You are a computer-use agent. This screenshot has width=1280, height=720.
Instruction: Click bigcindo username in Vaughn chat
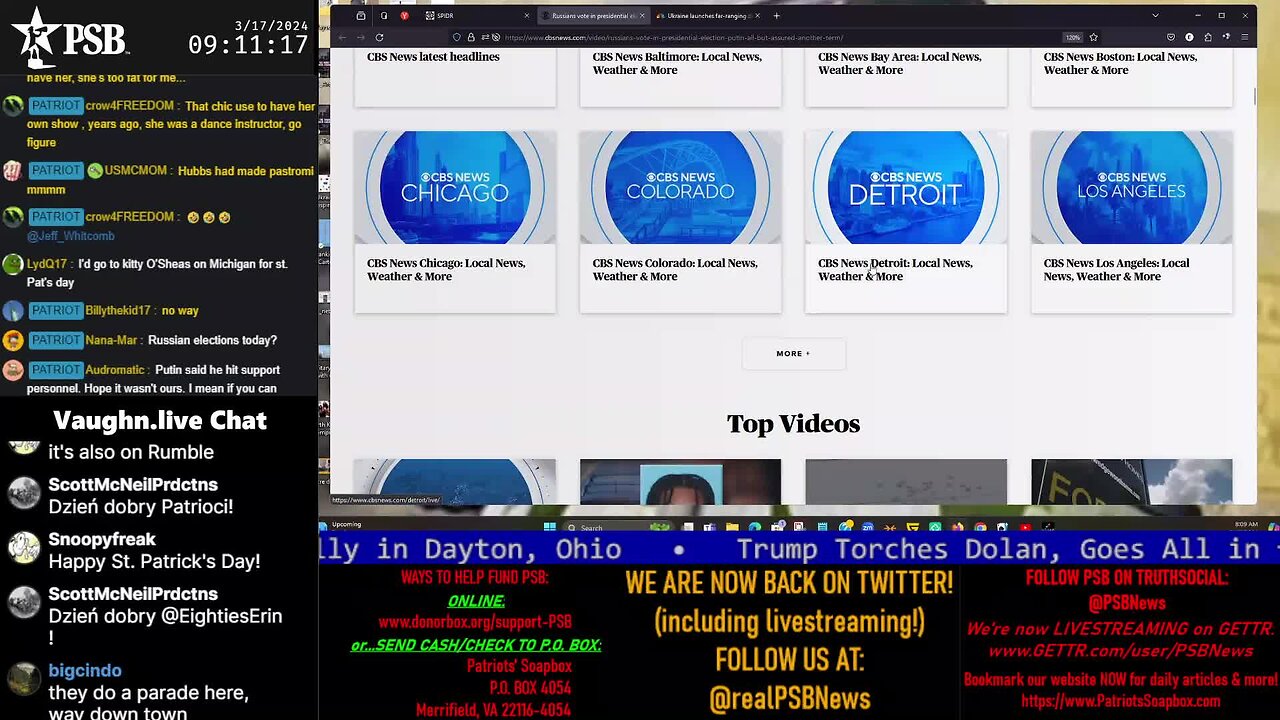click(85, 671)
